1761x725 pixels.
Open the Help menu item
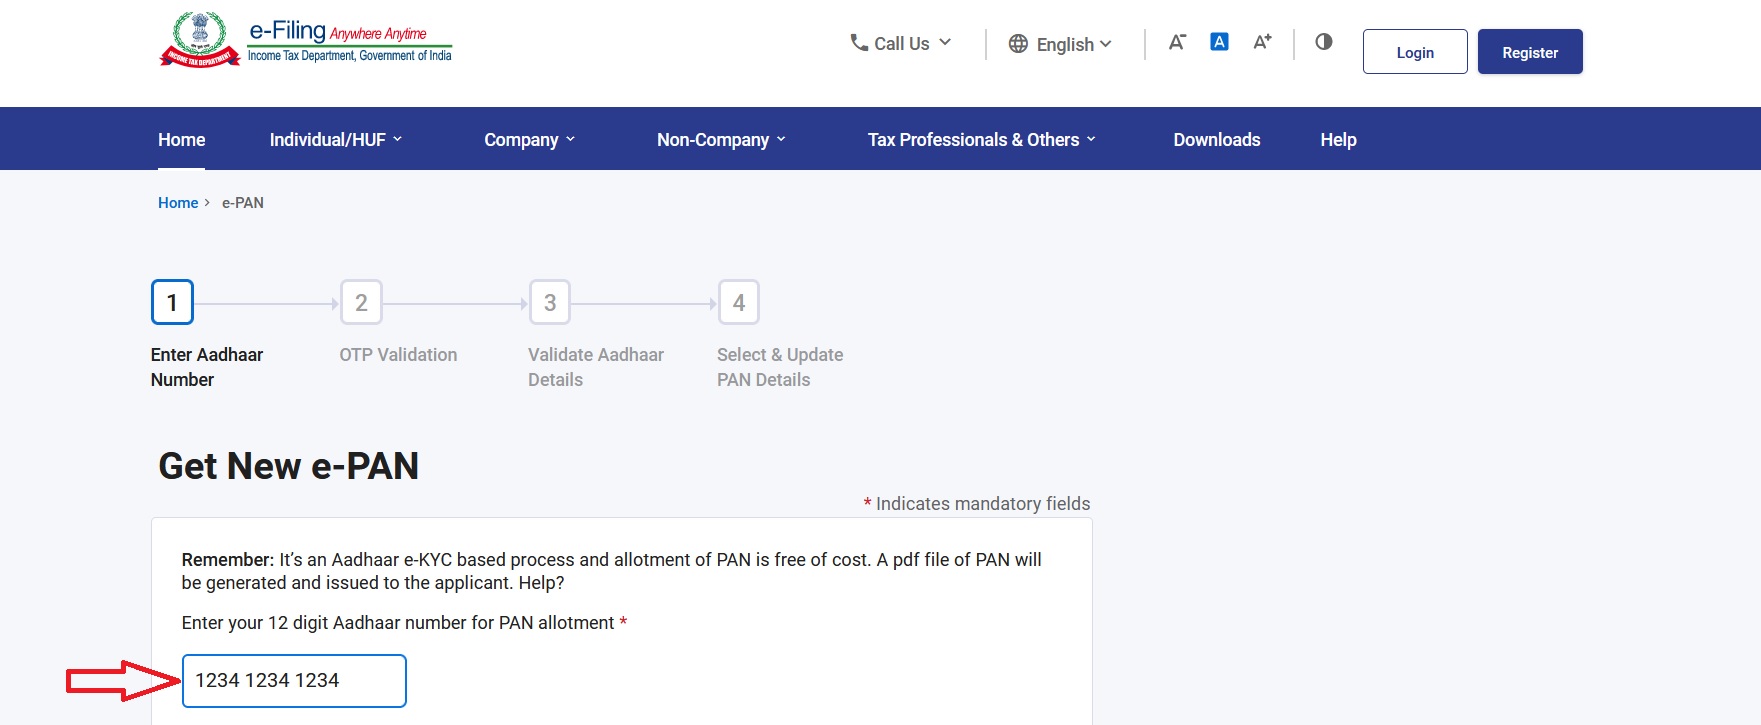point(1337,140)
